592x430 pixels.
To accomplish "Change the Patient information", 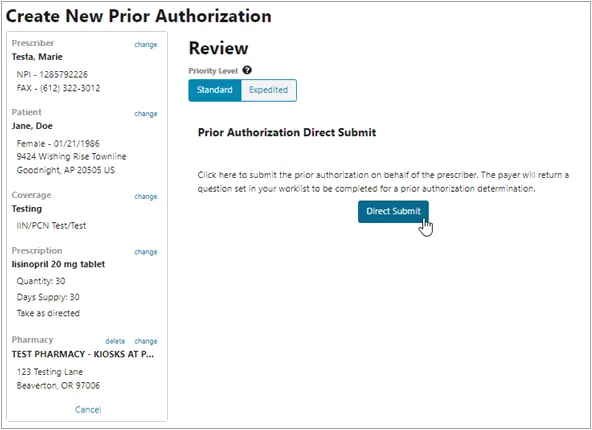I will (145, 114).
